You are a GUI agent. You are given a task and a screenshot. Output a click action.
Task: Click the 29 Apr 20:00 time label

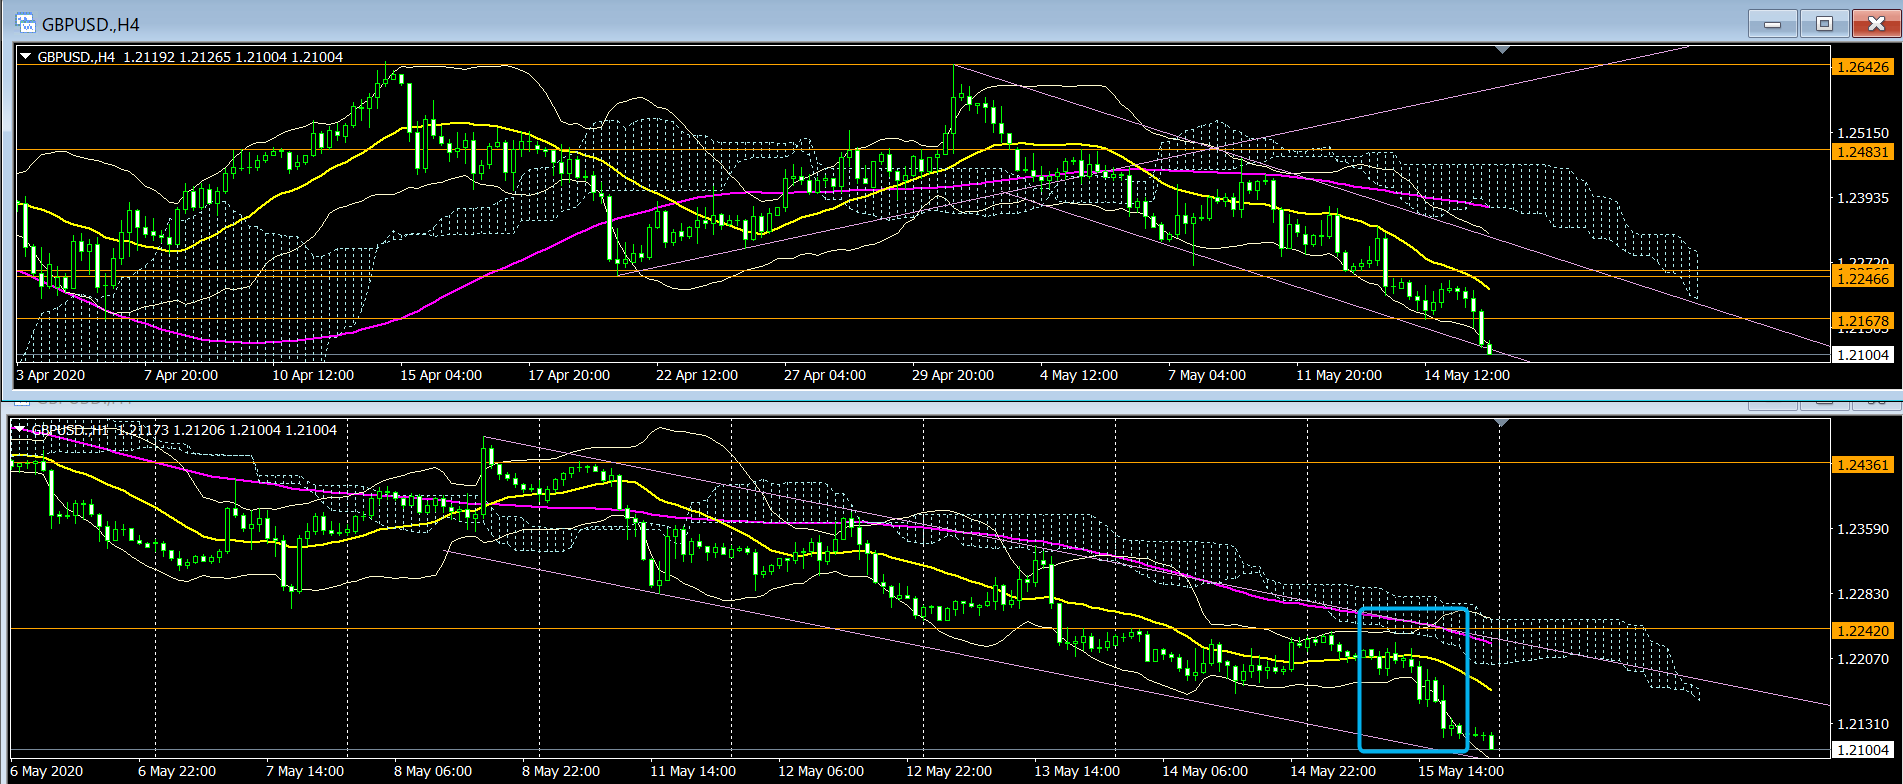(953, 375)
